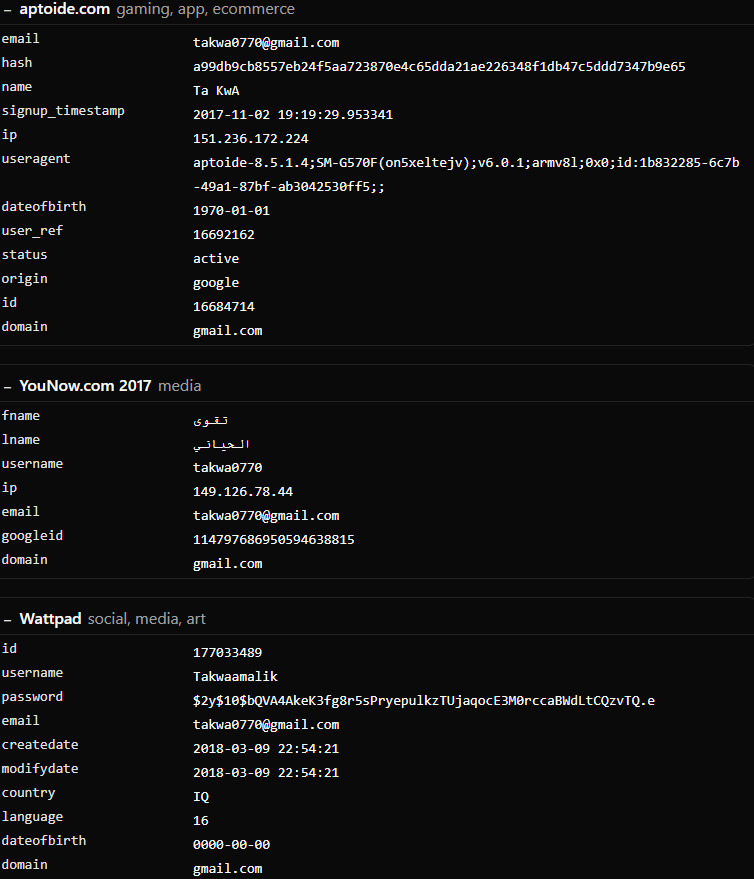Click the language field label
This screenshot has width=754, height=879.
tap(32, 817)
